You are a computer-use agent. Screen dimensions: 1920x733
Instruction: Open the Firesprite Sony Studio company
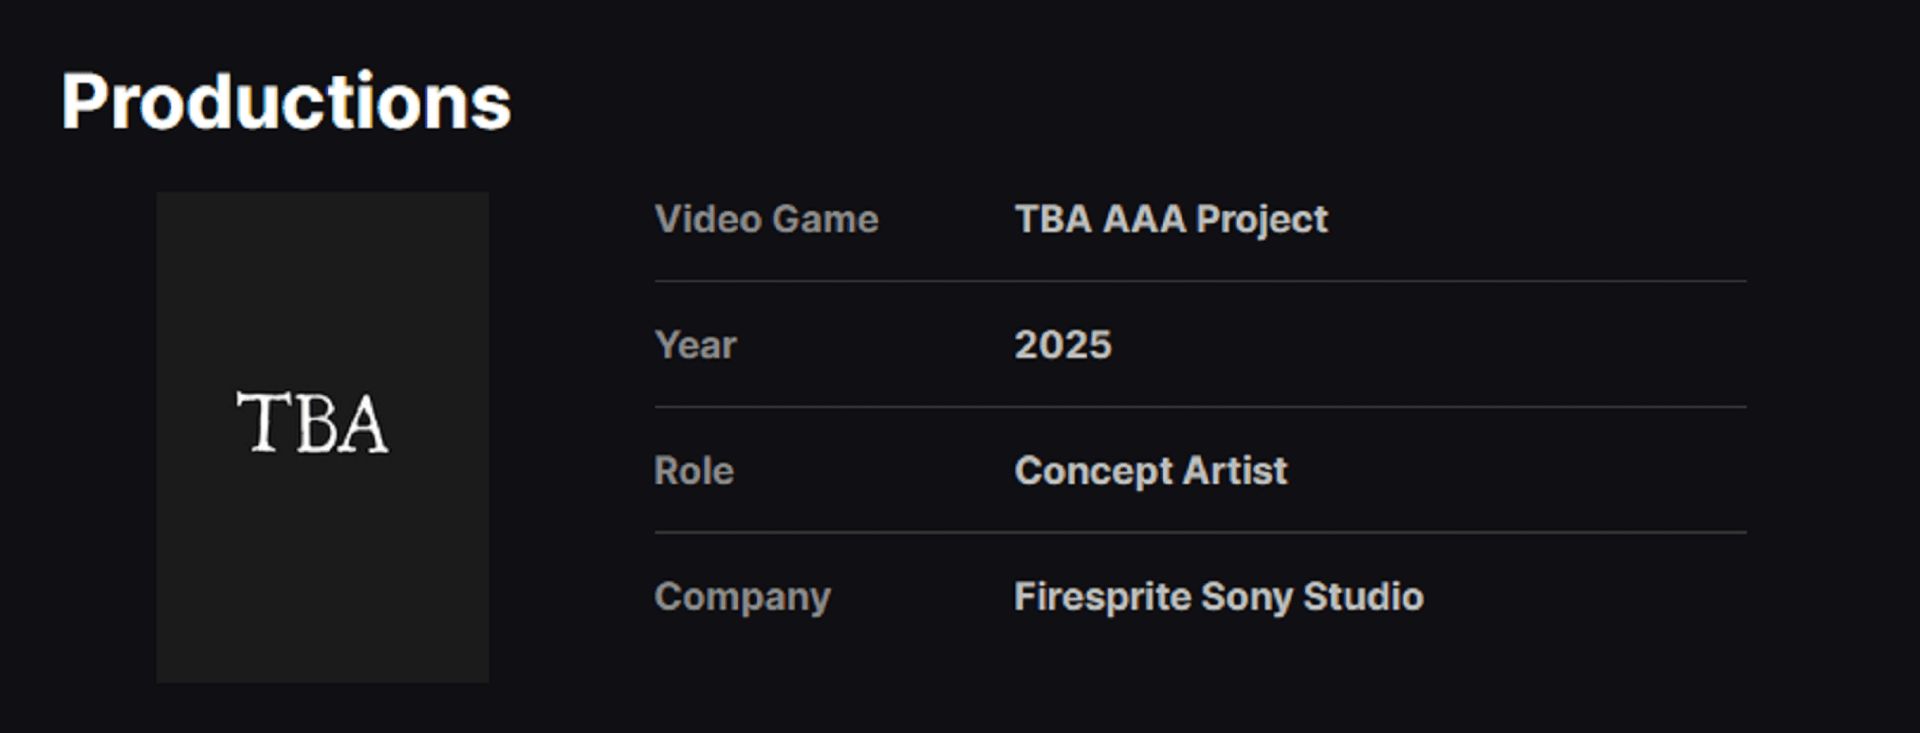(x=1219, y=597)
